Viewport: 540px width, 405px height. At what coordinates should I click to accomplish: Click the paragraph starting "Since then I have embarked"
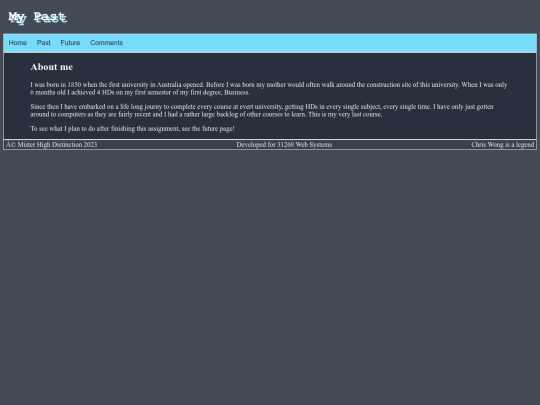(x=262, y=111)
